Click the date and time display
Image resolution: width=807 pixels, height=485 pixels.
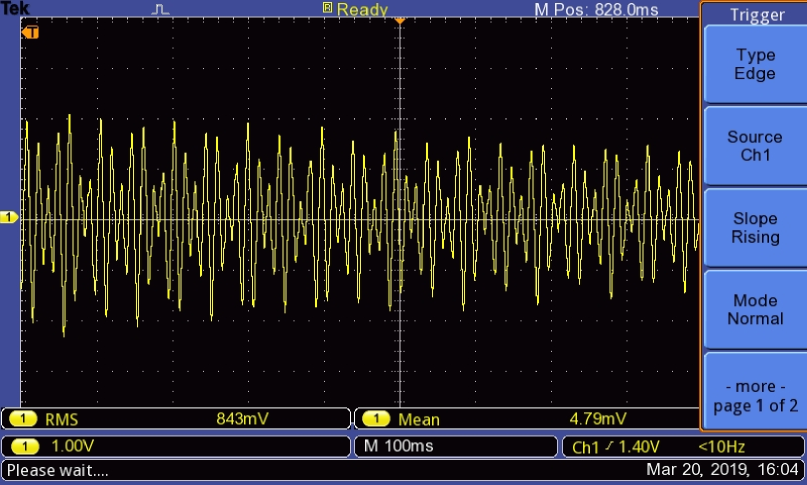722,469
